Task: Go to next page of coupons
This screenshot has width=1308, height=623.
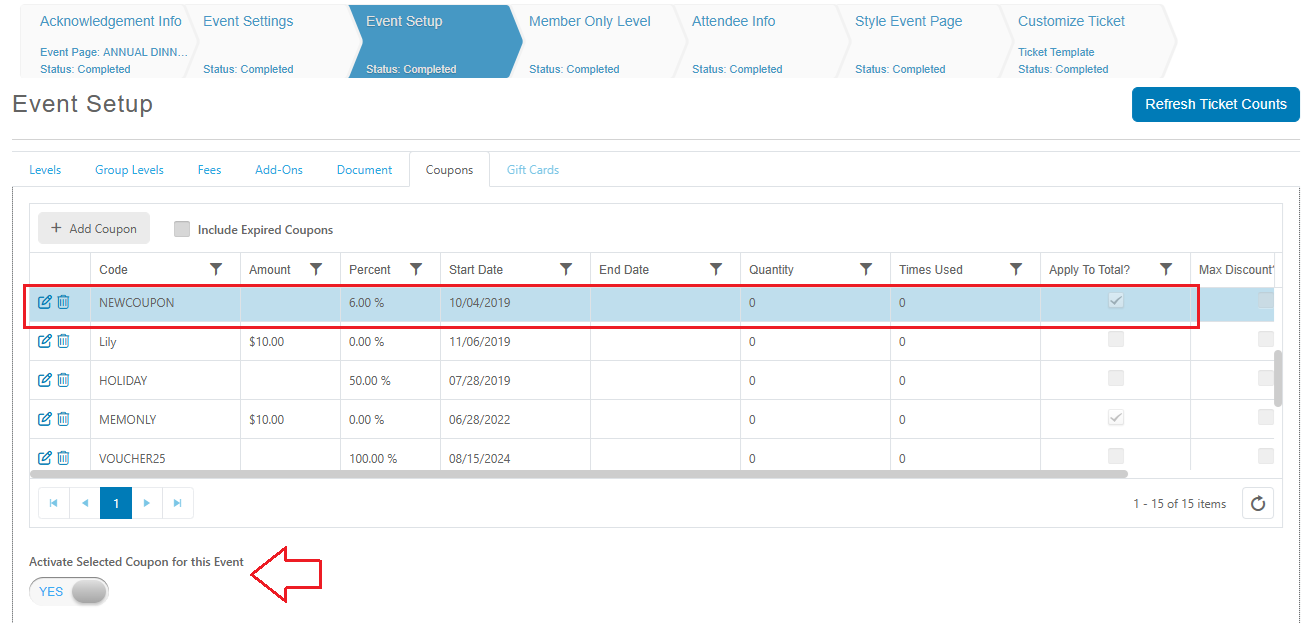Action: click(x=147, y=503)
